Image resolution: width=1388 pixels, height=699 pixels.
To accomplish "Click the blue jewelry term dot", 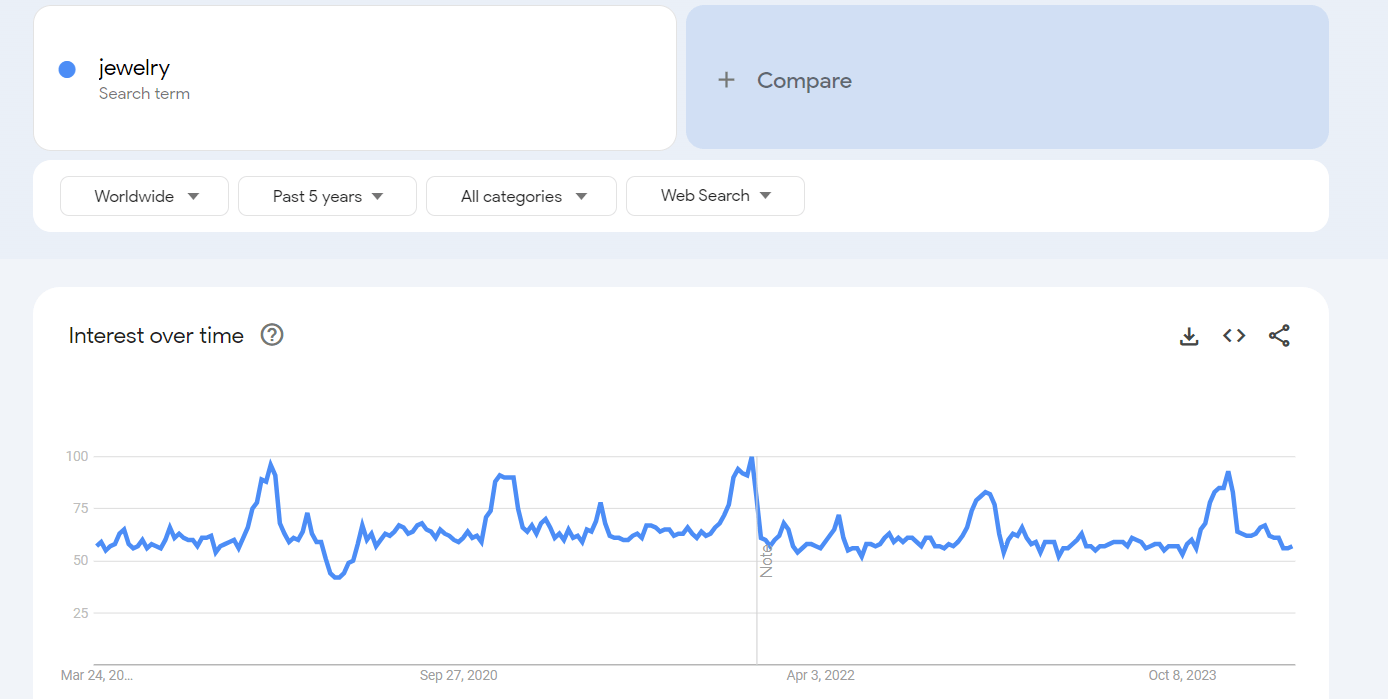I will [x=67, y=69].
